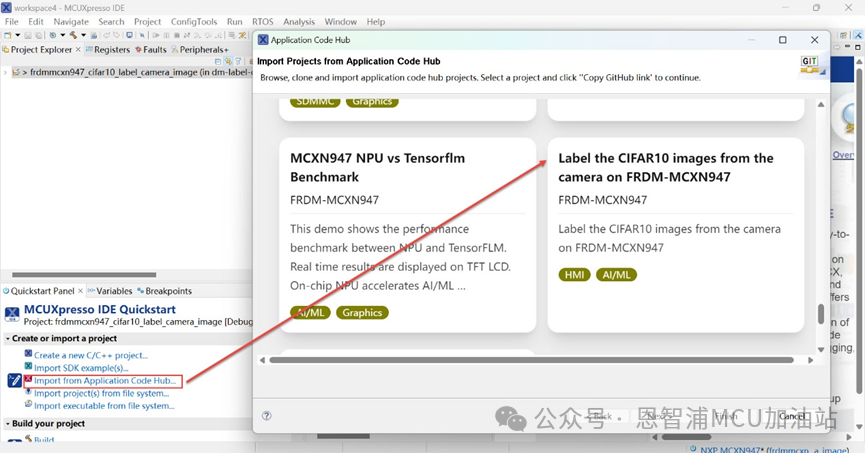865x453 pixels.
Task: Switch to the Faults tab
Action: point(151,50)
